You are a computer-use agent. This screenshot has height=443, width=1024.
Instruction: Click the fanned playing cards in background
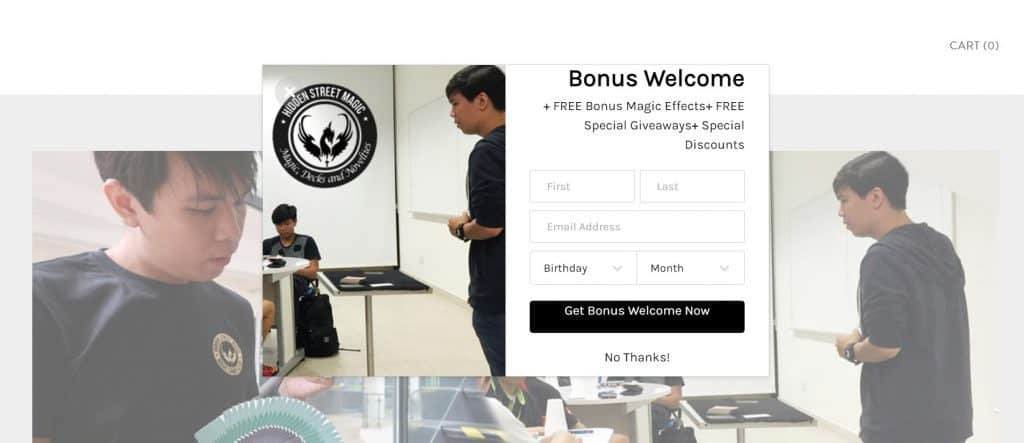tap(268, 420)
